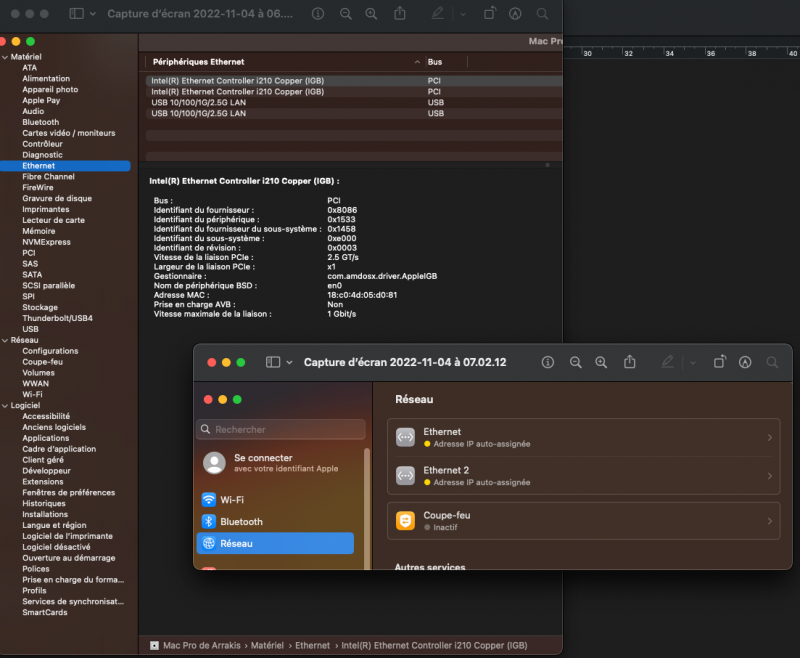Collapse the Matériel section in the sidebar
This screenshot has height=658, width=800.
[x=5, y=57]
